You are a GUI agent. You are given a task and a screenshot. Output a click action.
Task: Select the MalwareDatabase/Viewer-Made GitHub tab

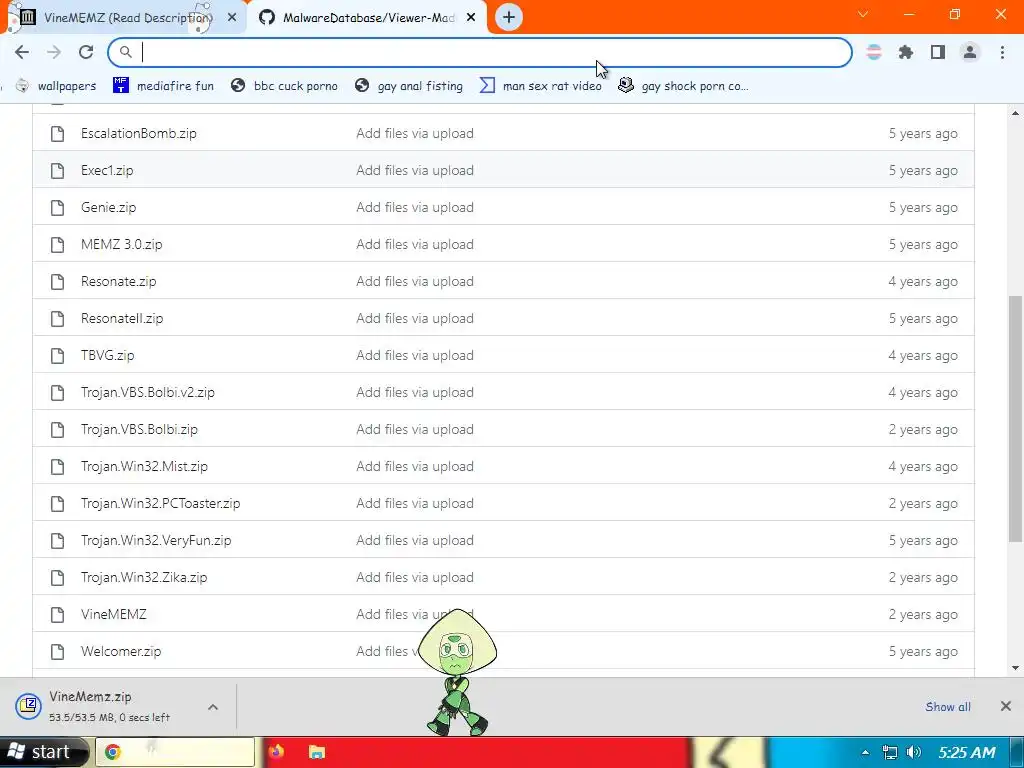[x=368, y=18]
